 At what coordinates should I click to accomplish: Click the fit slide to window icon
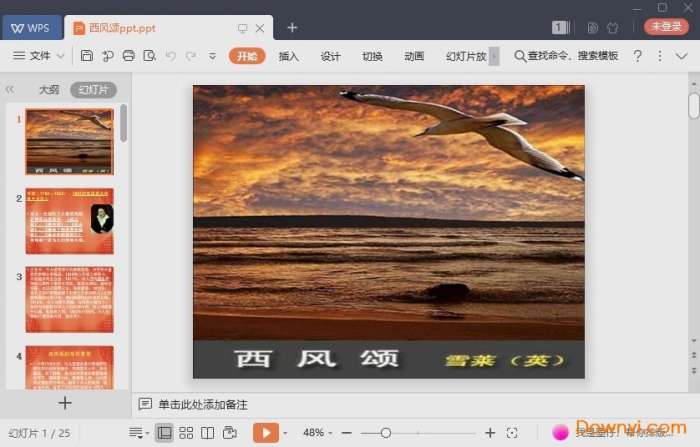tap(512, 433)
